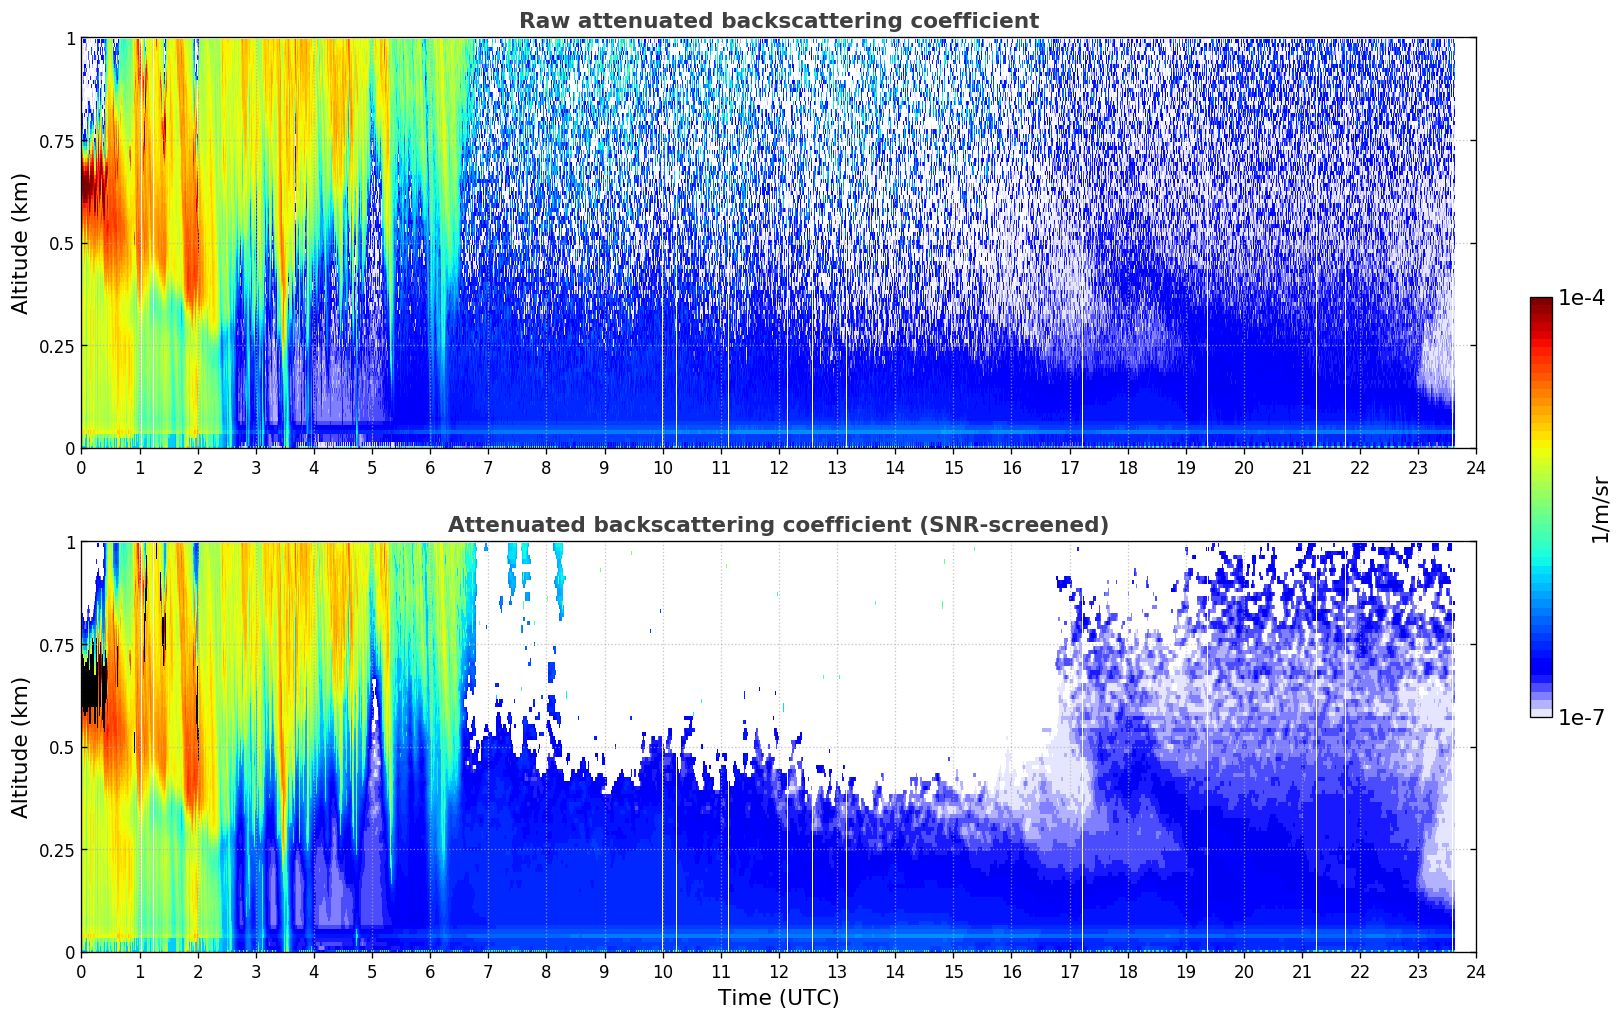1621x1020 pixels.
Task: Click the '1e-4' colorbar maximum label
Action: click(1581, 300)
